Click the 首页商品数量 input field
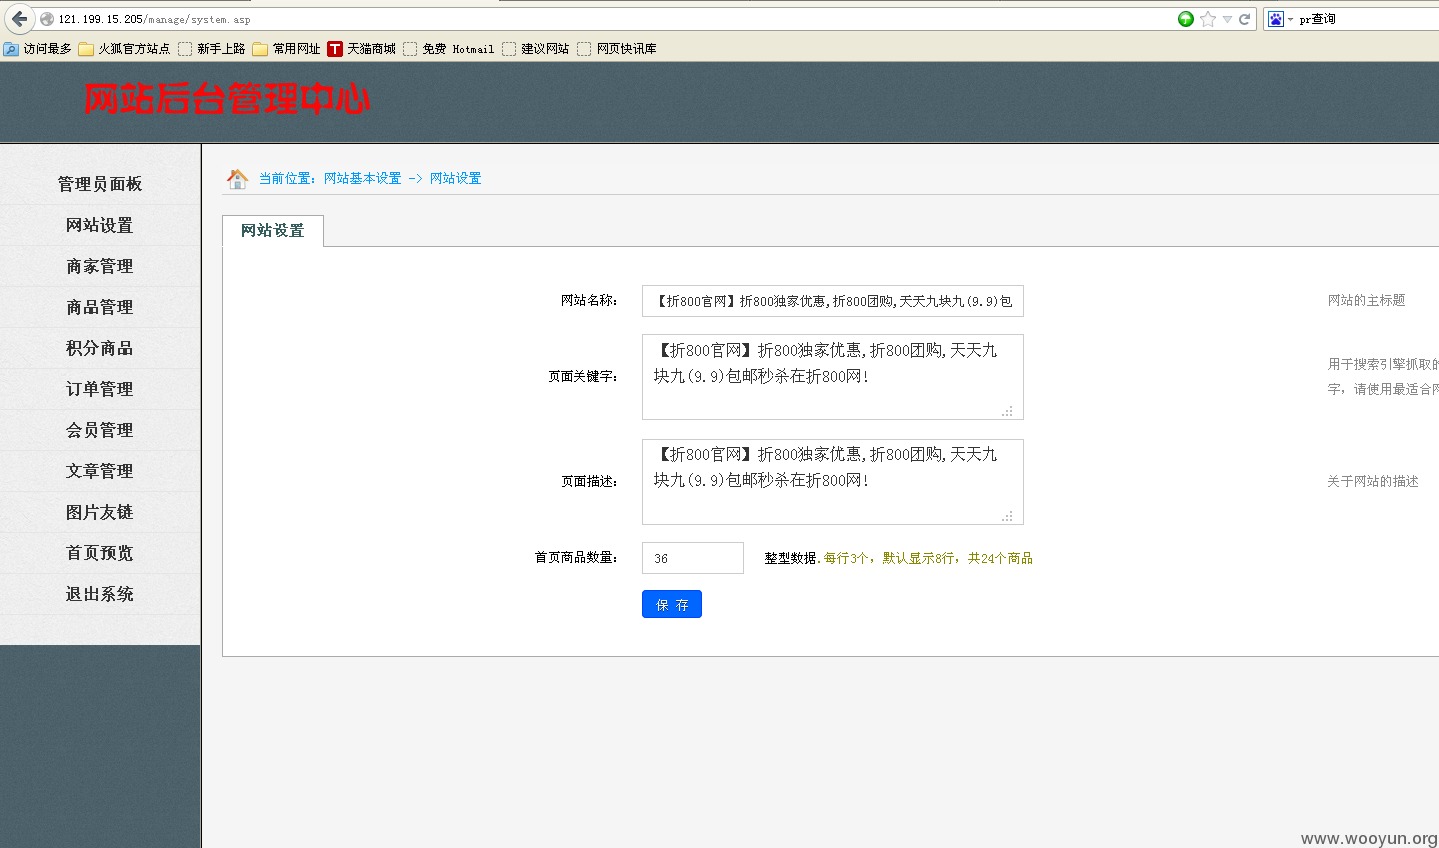 pos(693,558)
